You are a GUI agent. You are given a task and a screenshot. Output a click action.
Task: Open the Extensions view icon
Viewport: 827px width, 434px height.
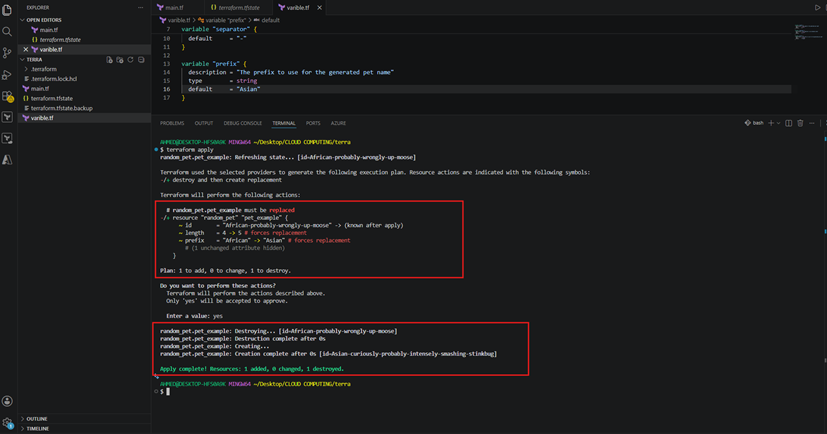(7, 96)
